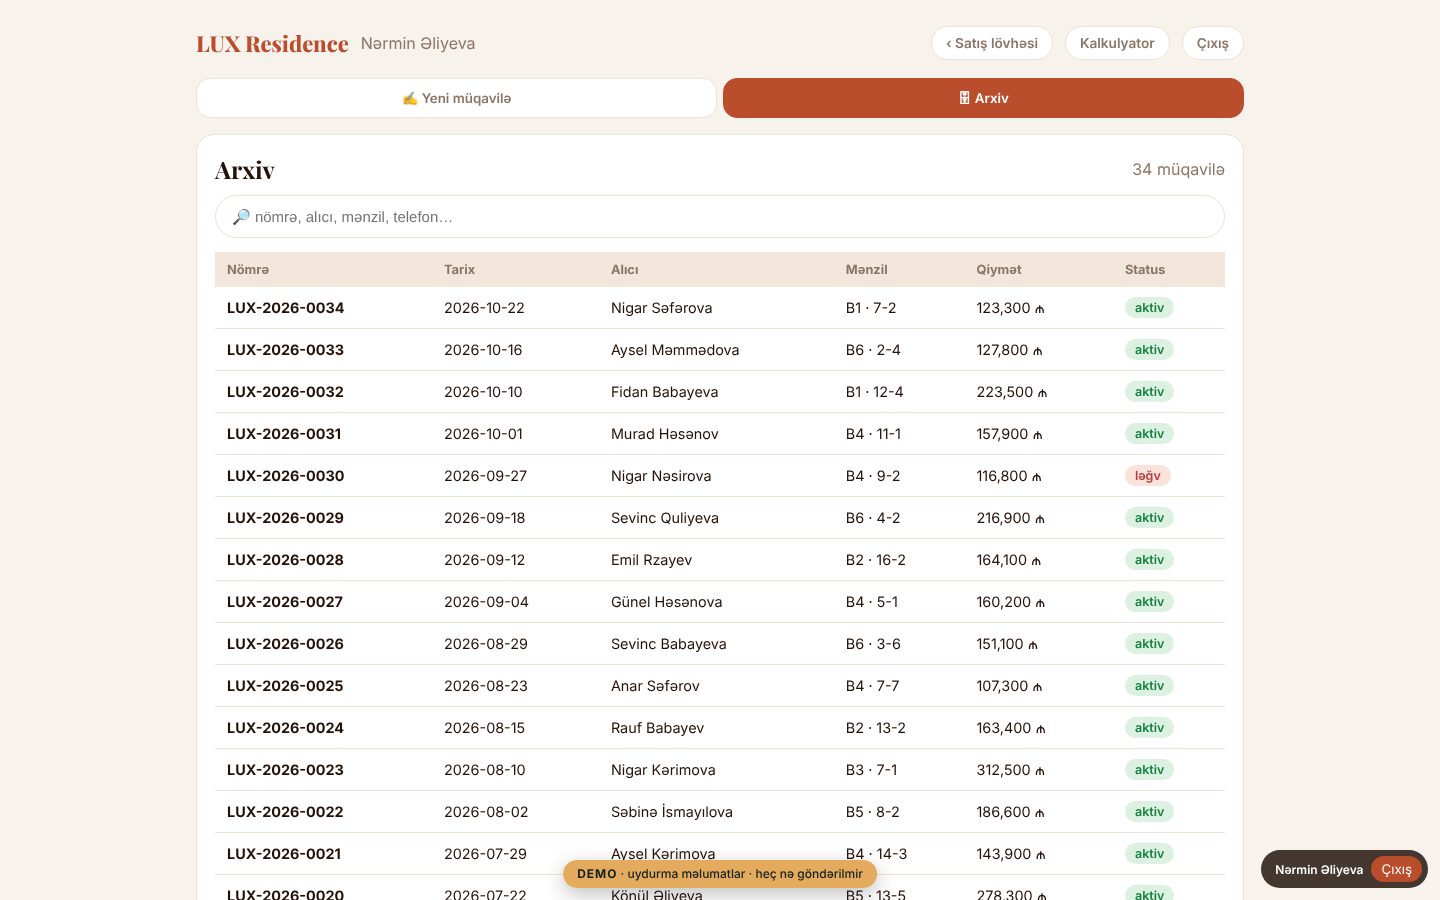Click the aktiv badge for LUX-2026-0027
1440x900 pixels.
click(1149, 602)
